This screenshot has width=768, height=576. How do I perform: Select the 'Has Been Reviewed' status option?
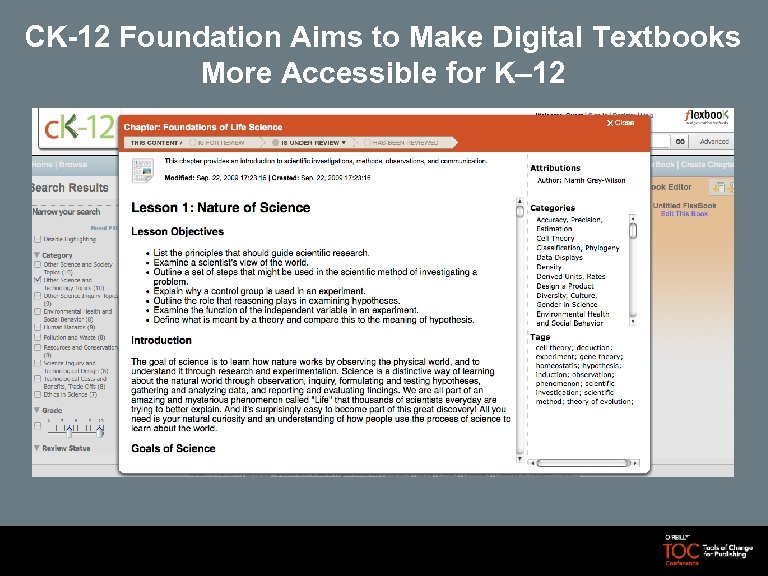pos(402,143)
